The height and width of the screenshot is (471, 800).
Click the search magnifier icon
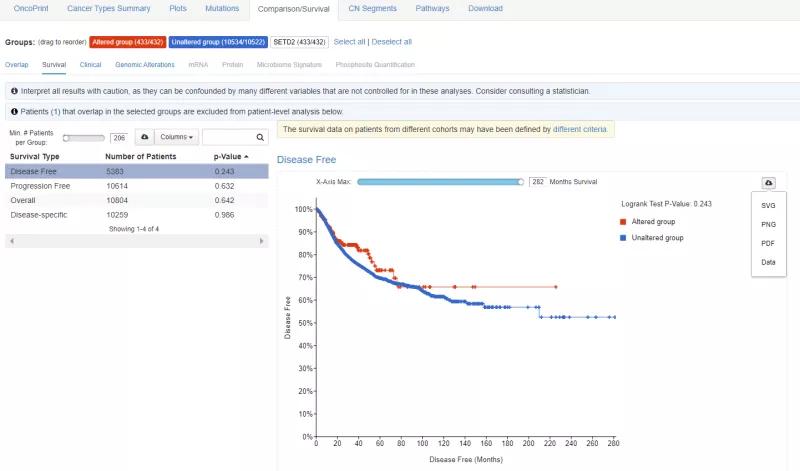(260, 137)
